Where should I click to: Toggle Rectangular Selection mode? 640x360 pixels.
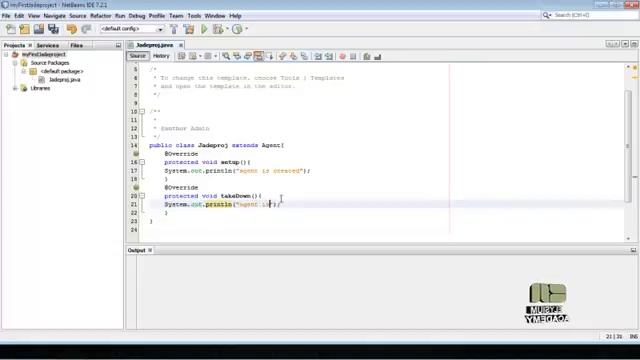click(269, 56)
